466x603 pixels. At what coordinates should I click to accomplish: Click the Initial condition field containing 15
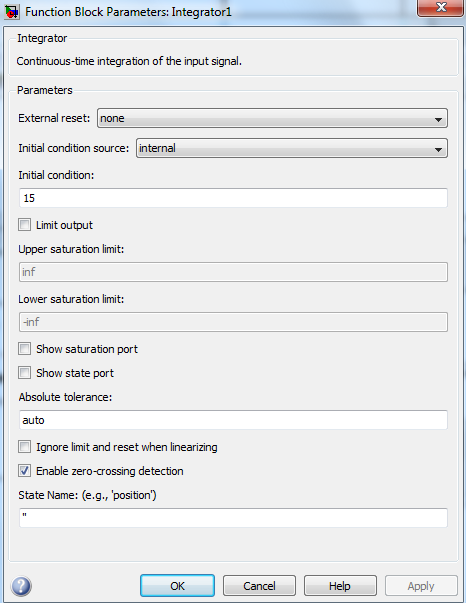click(x=233, y=198)
